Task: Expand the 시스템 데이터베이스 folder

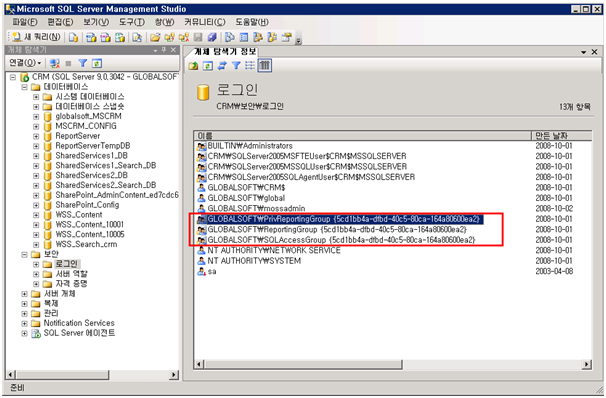Action: 36,97
